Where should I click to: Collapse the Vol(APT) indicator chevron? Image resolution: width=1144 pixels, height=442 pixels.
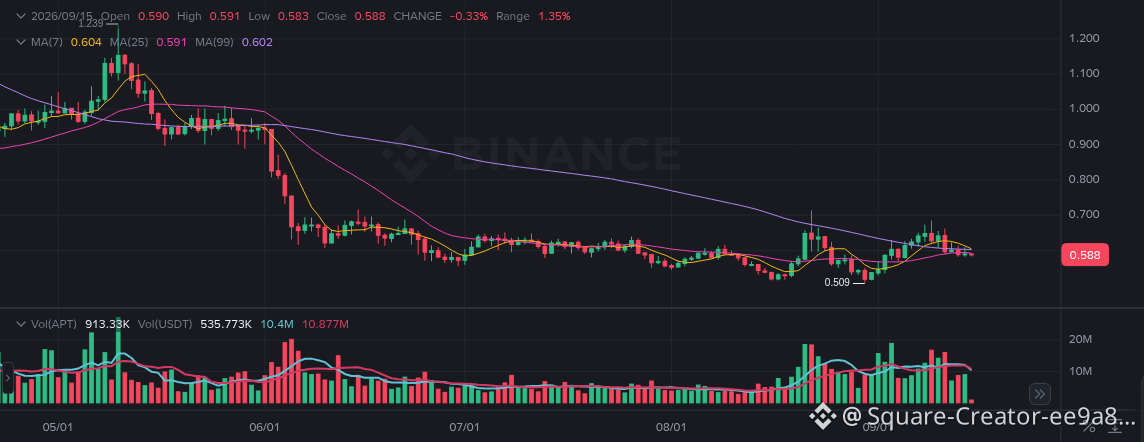(21, 324)
